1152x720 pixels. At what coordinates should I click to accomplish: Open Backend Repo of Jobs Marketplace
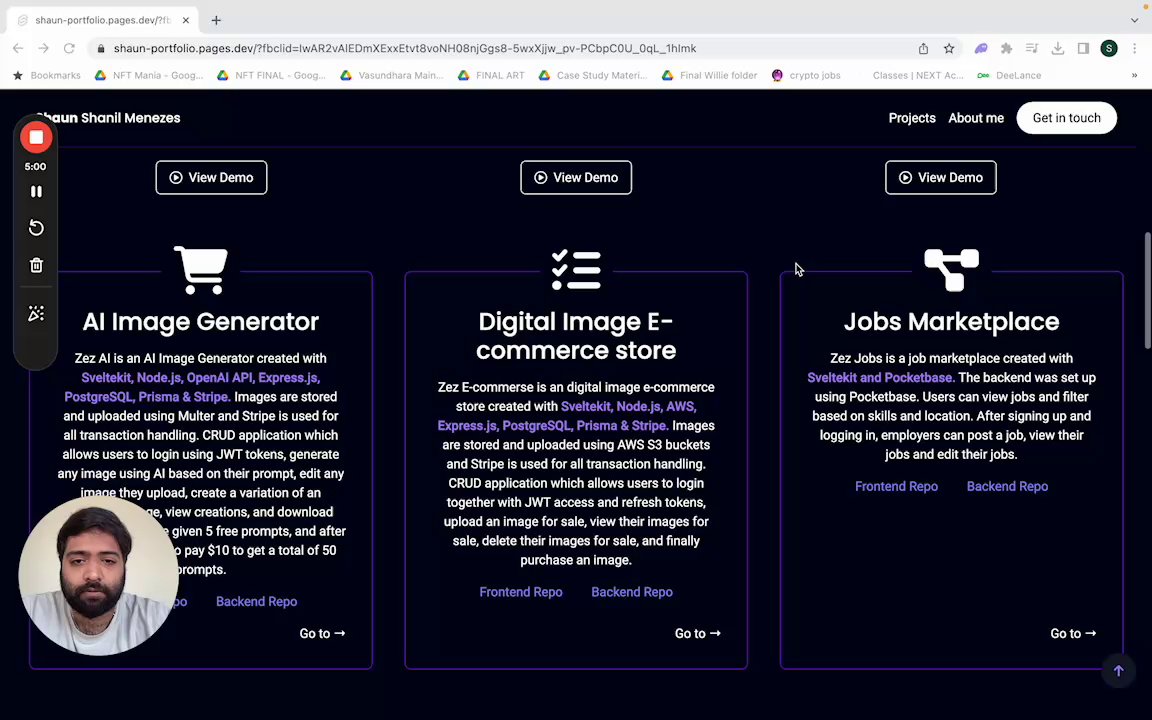(1007, 486)
